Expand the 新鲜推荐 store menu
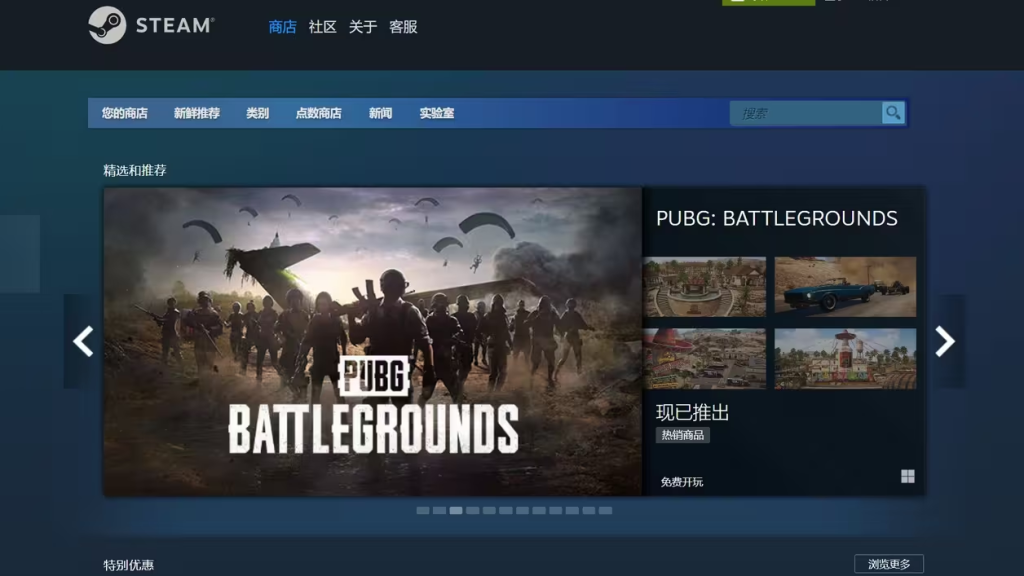The width and height of the screenshot is (1024, 576). [x=197, y=113]
